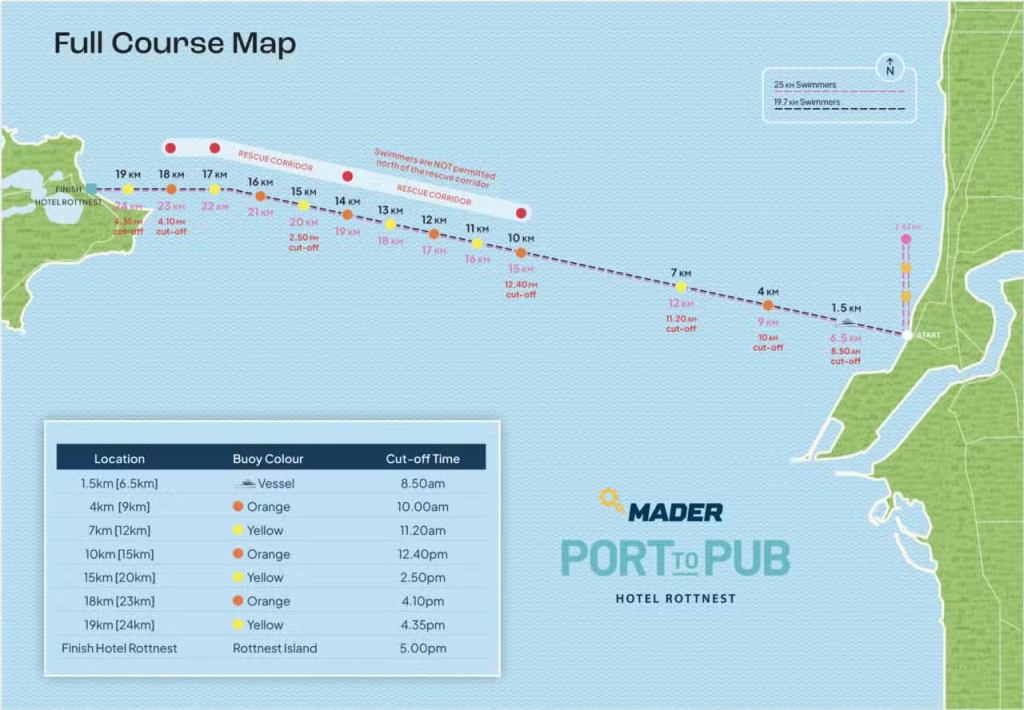Click the easternmost red rescue corridor dot
This screenshot has height=710, width=1024.
point(521,213)
